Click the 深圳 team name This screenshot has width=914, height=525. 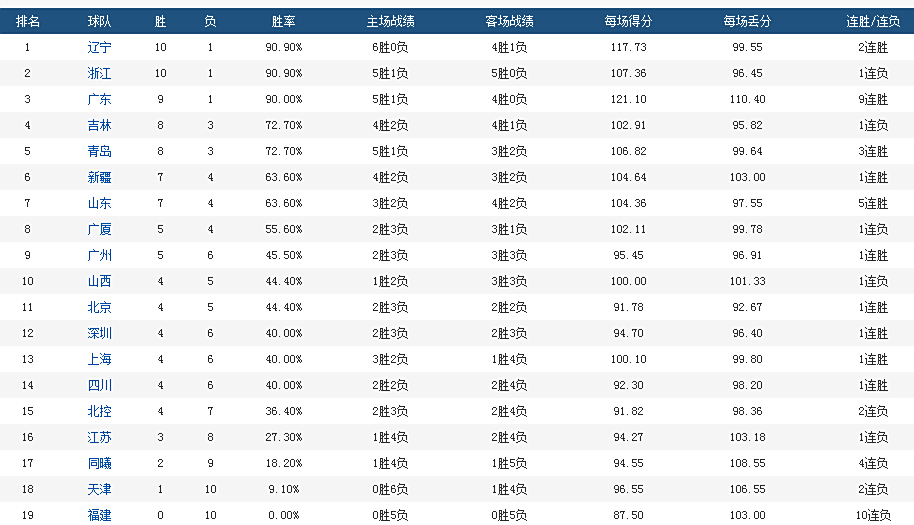pyautogui.click(x=99, y=333)
